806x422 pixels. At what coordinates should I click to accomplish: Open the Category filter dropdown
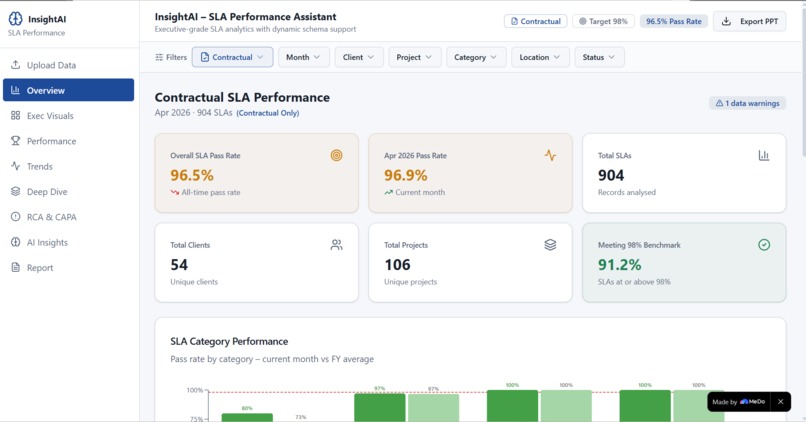coord(475,57)
